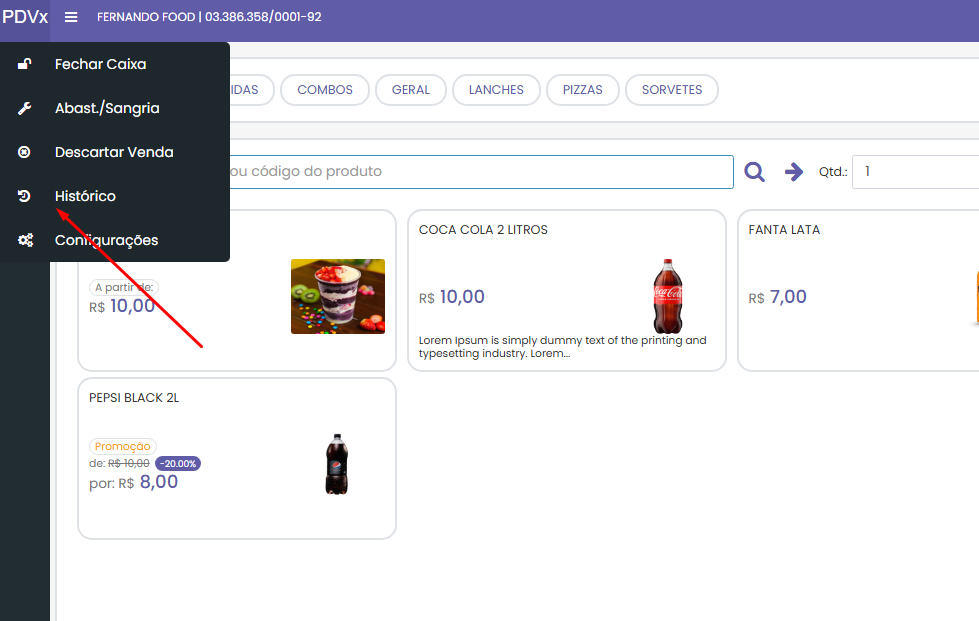Open the Histórico menu item
This screenshot has height=621, width=979.
pyautogui.click(x=85, y=196)
